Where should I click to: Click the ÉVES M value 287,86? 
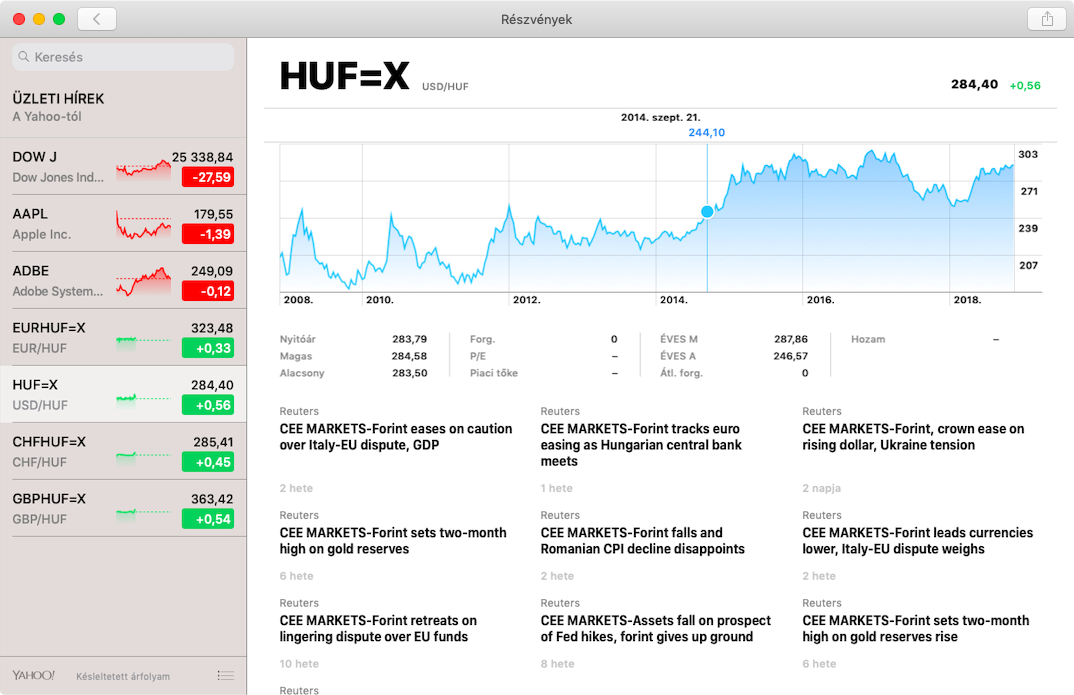[x=791, y=339]
